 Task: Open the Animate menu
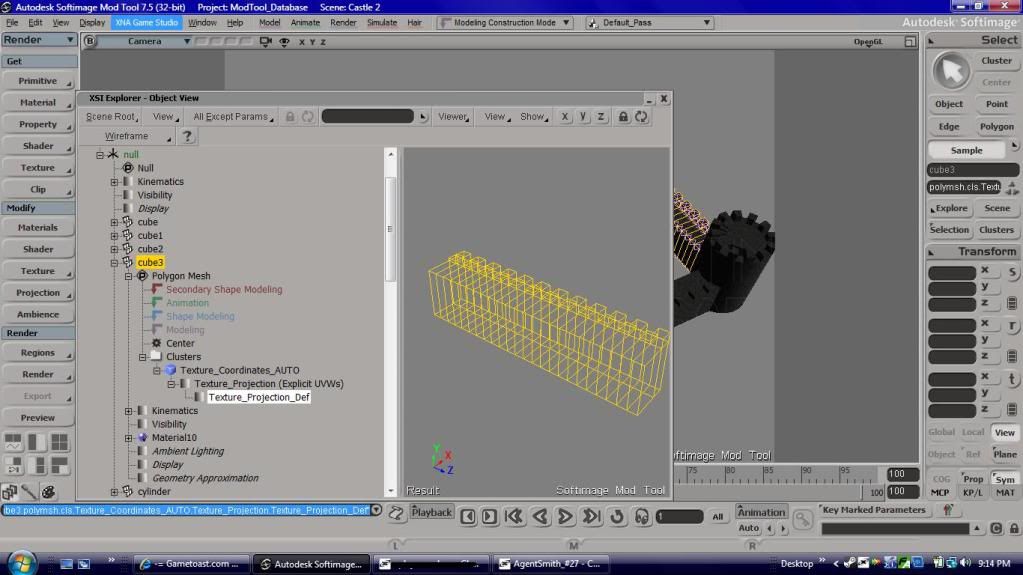305,23
